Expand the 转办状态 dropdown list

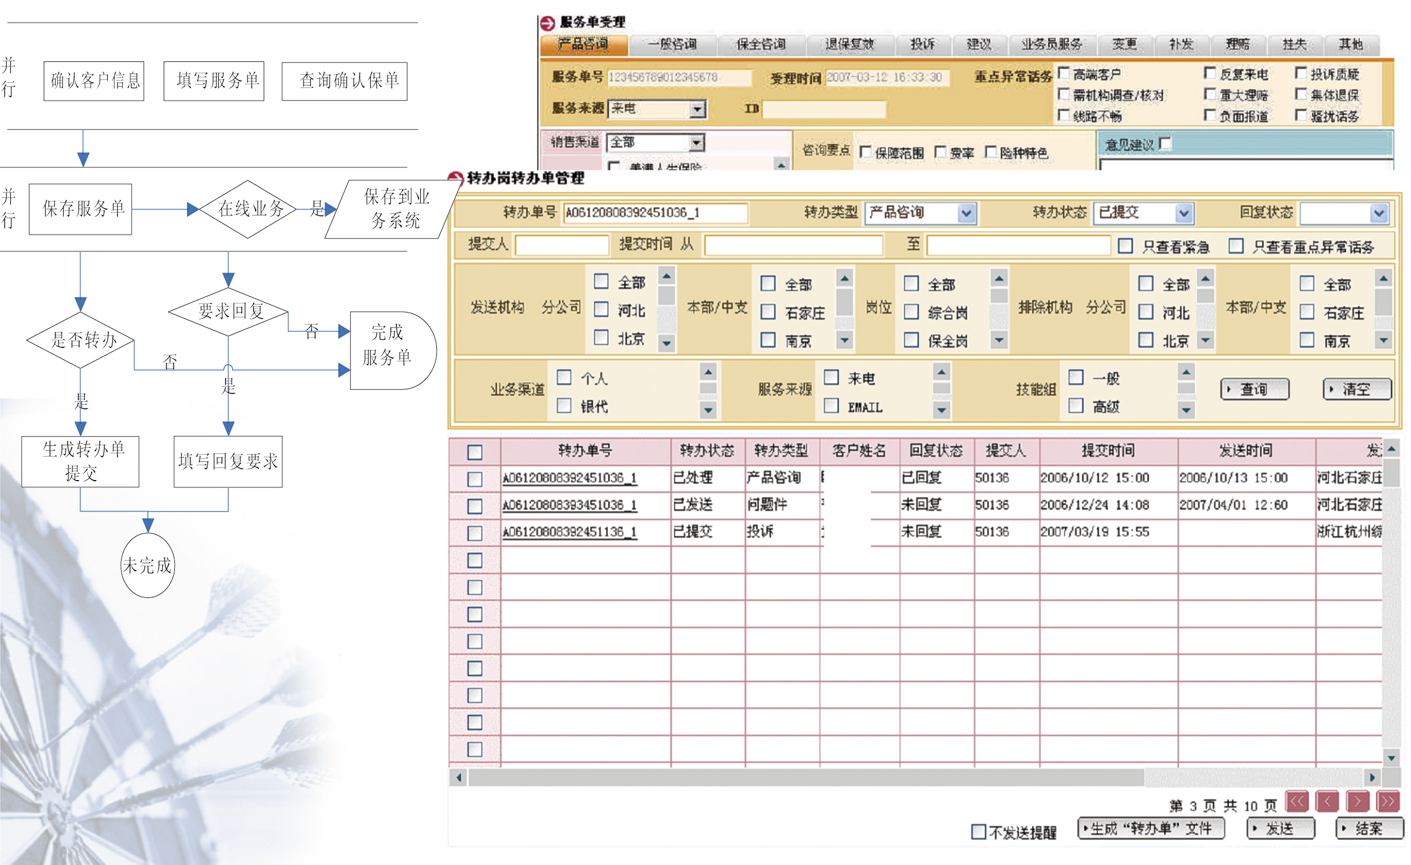point(1184,213)
